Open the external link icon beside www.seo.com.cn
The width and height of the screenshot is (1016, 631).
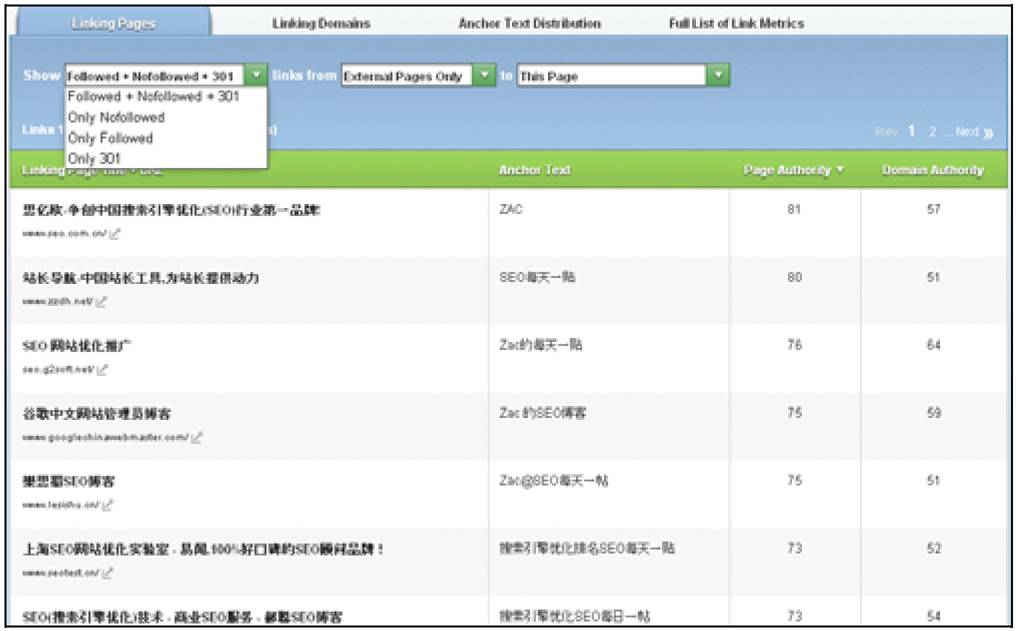tap(115, 234)
